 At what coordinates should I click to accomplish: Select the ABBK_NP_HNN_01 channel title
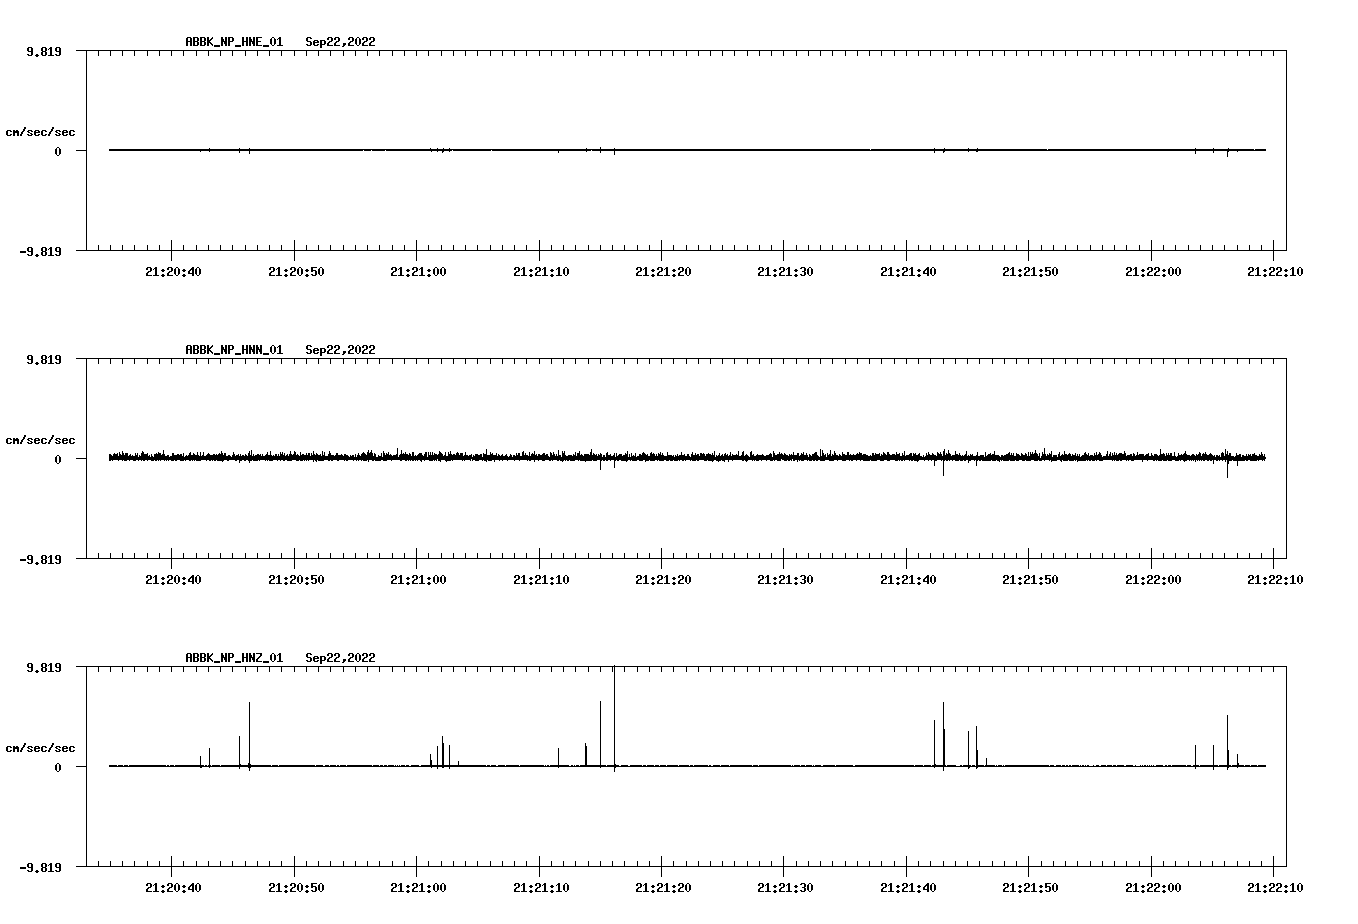click(x=234, y=350)
